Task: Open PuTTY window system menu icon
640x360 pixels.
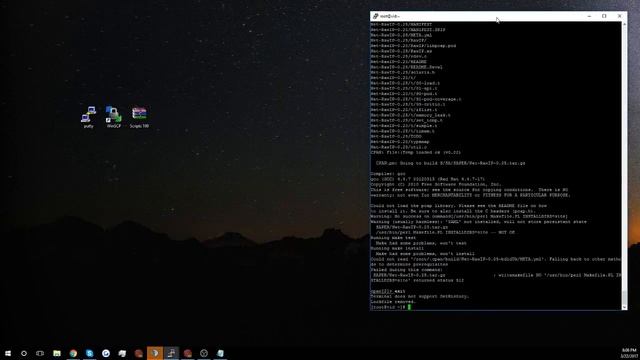Action: [x=375, y=16]
